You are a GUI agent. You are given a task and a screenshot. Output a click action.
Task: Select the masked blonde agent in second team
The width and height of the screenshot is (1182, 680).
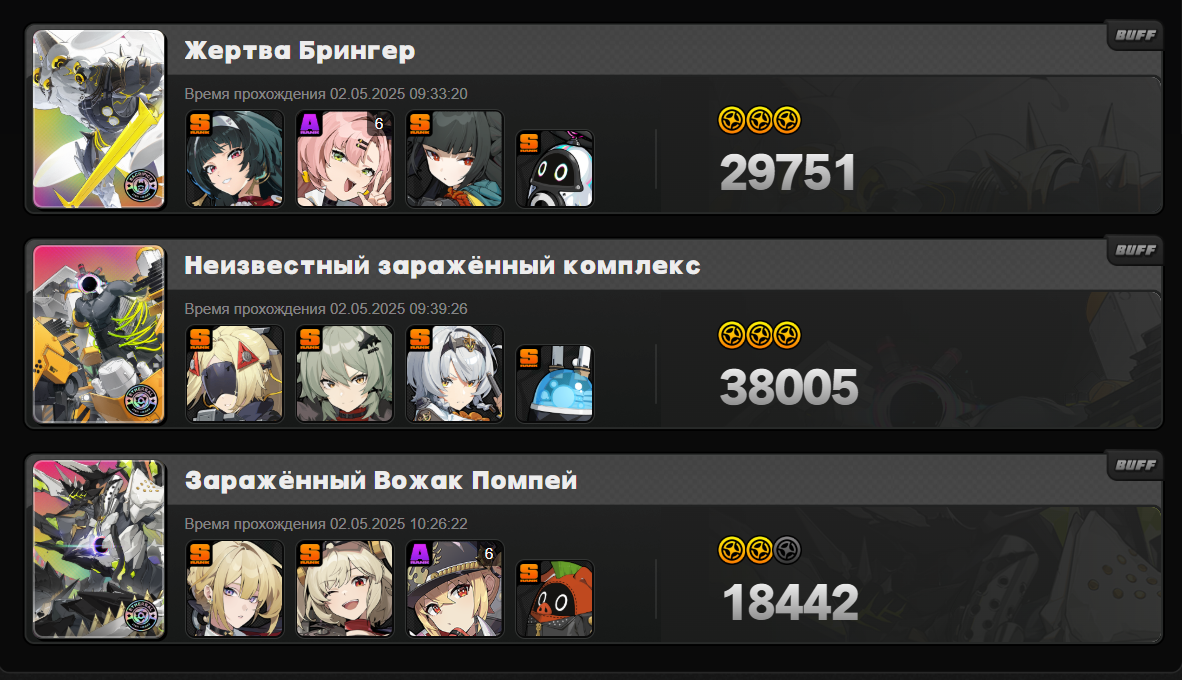[234, 374]
